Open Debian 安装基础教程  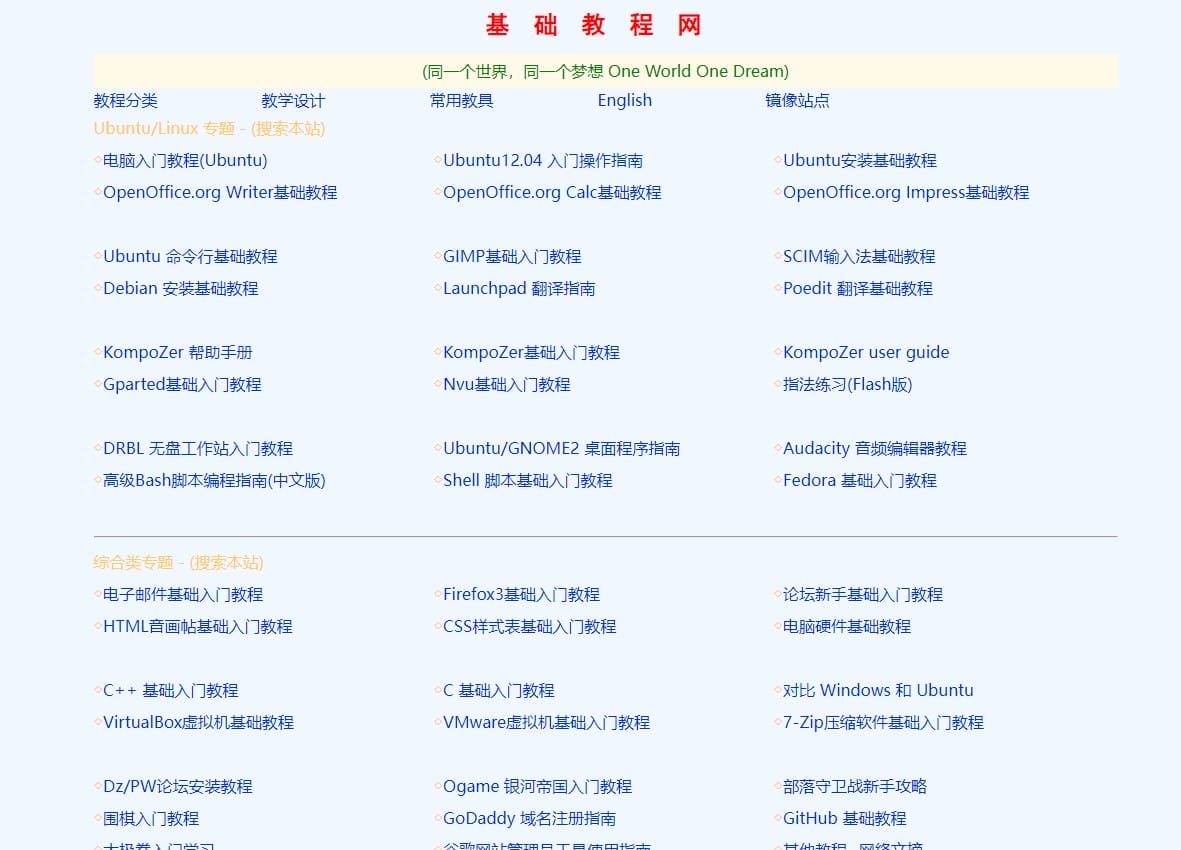coord(181,288)
